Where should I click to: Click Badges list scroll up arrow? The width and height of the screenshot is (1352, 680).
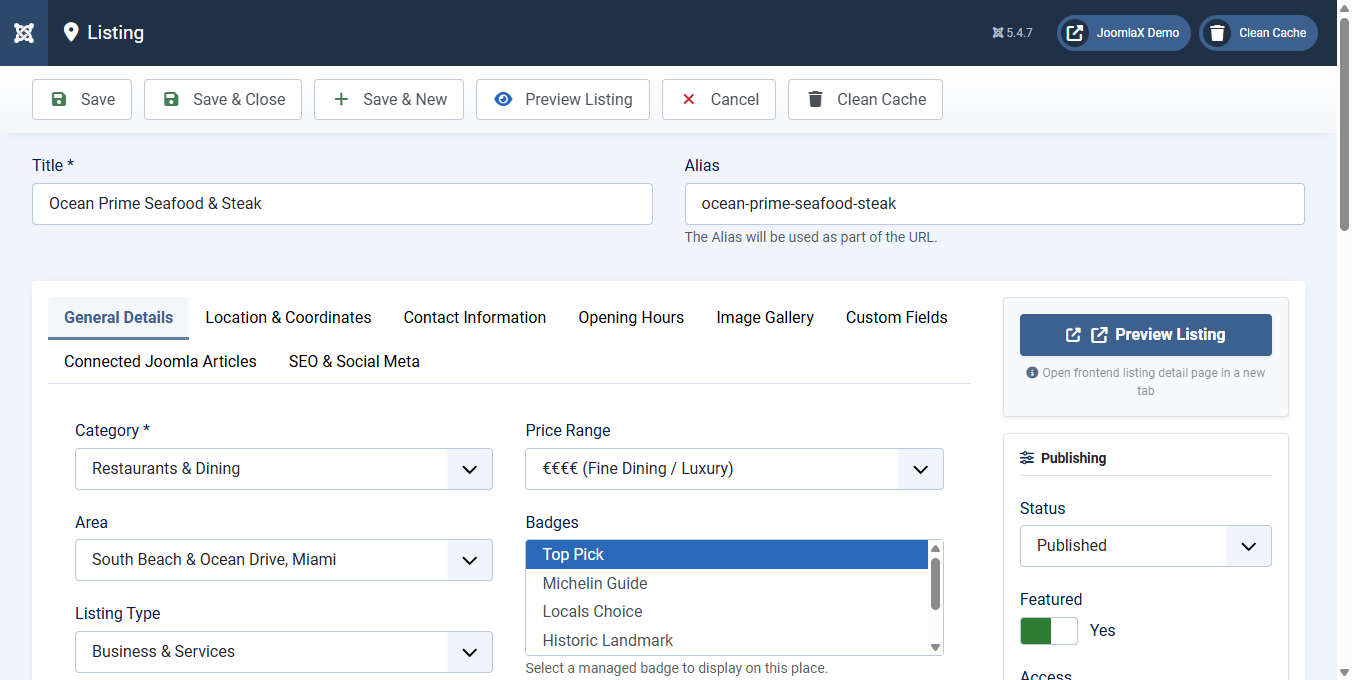tap(936, 548)
